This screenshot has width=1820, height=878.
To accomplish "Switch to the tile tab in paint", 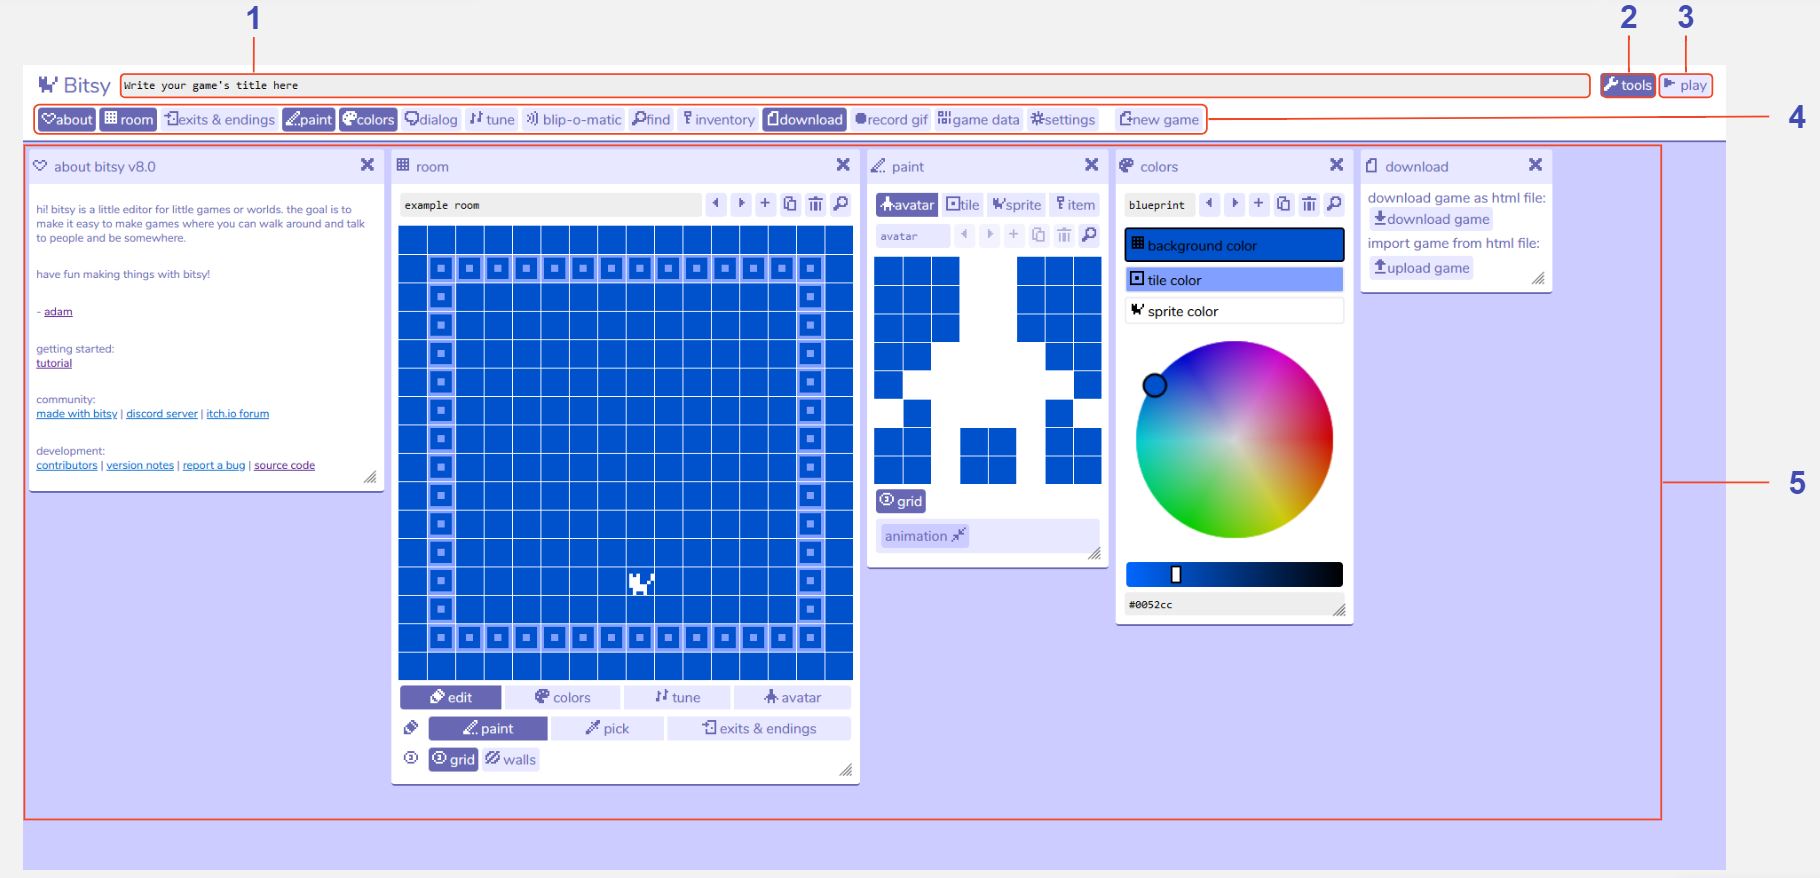I will (x=963, y=204).
